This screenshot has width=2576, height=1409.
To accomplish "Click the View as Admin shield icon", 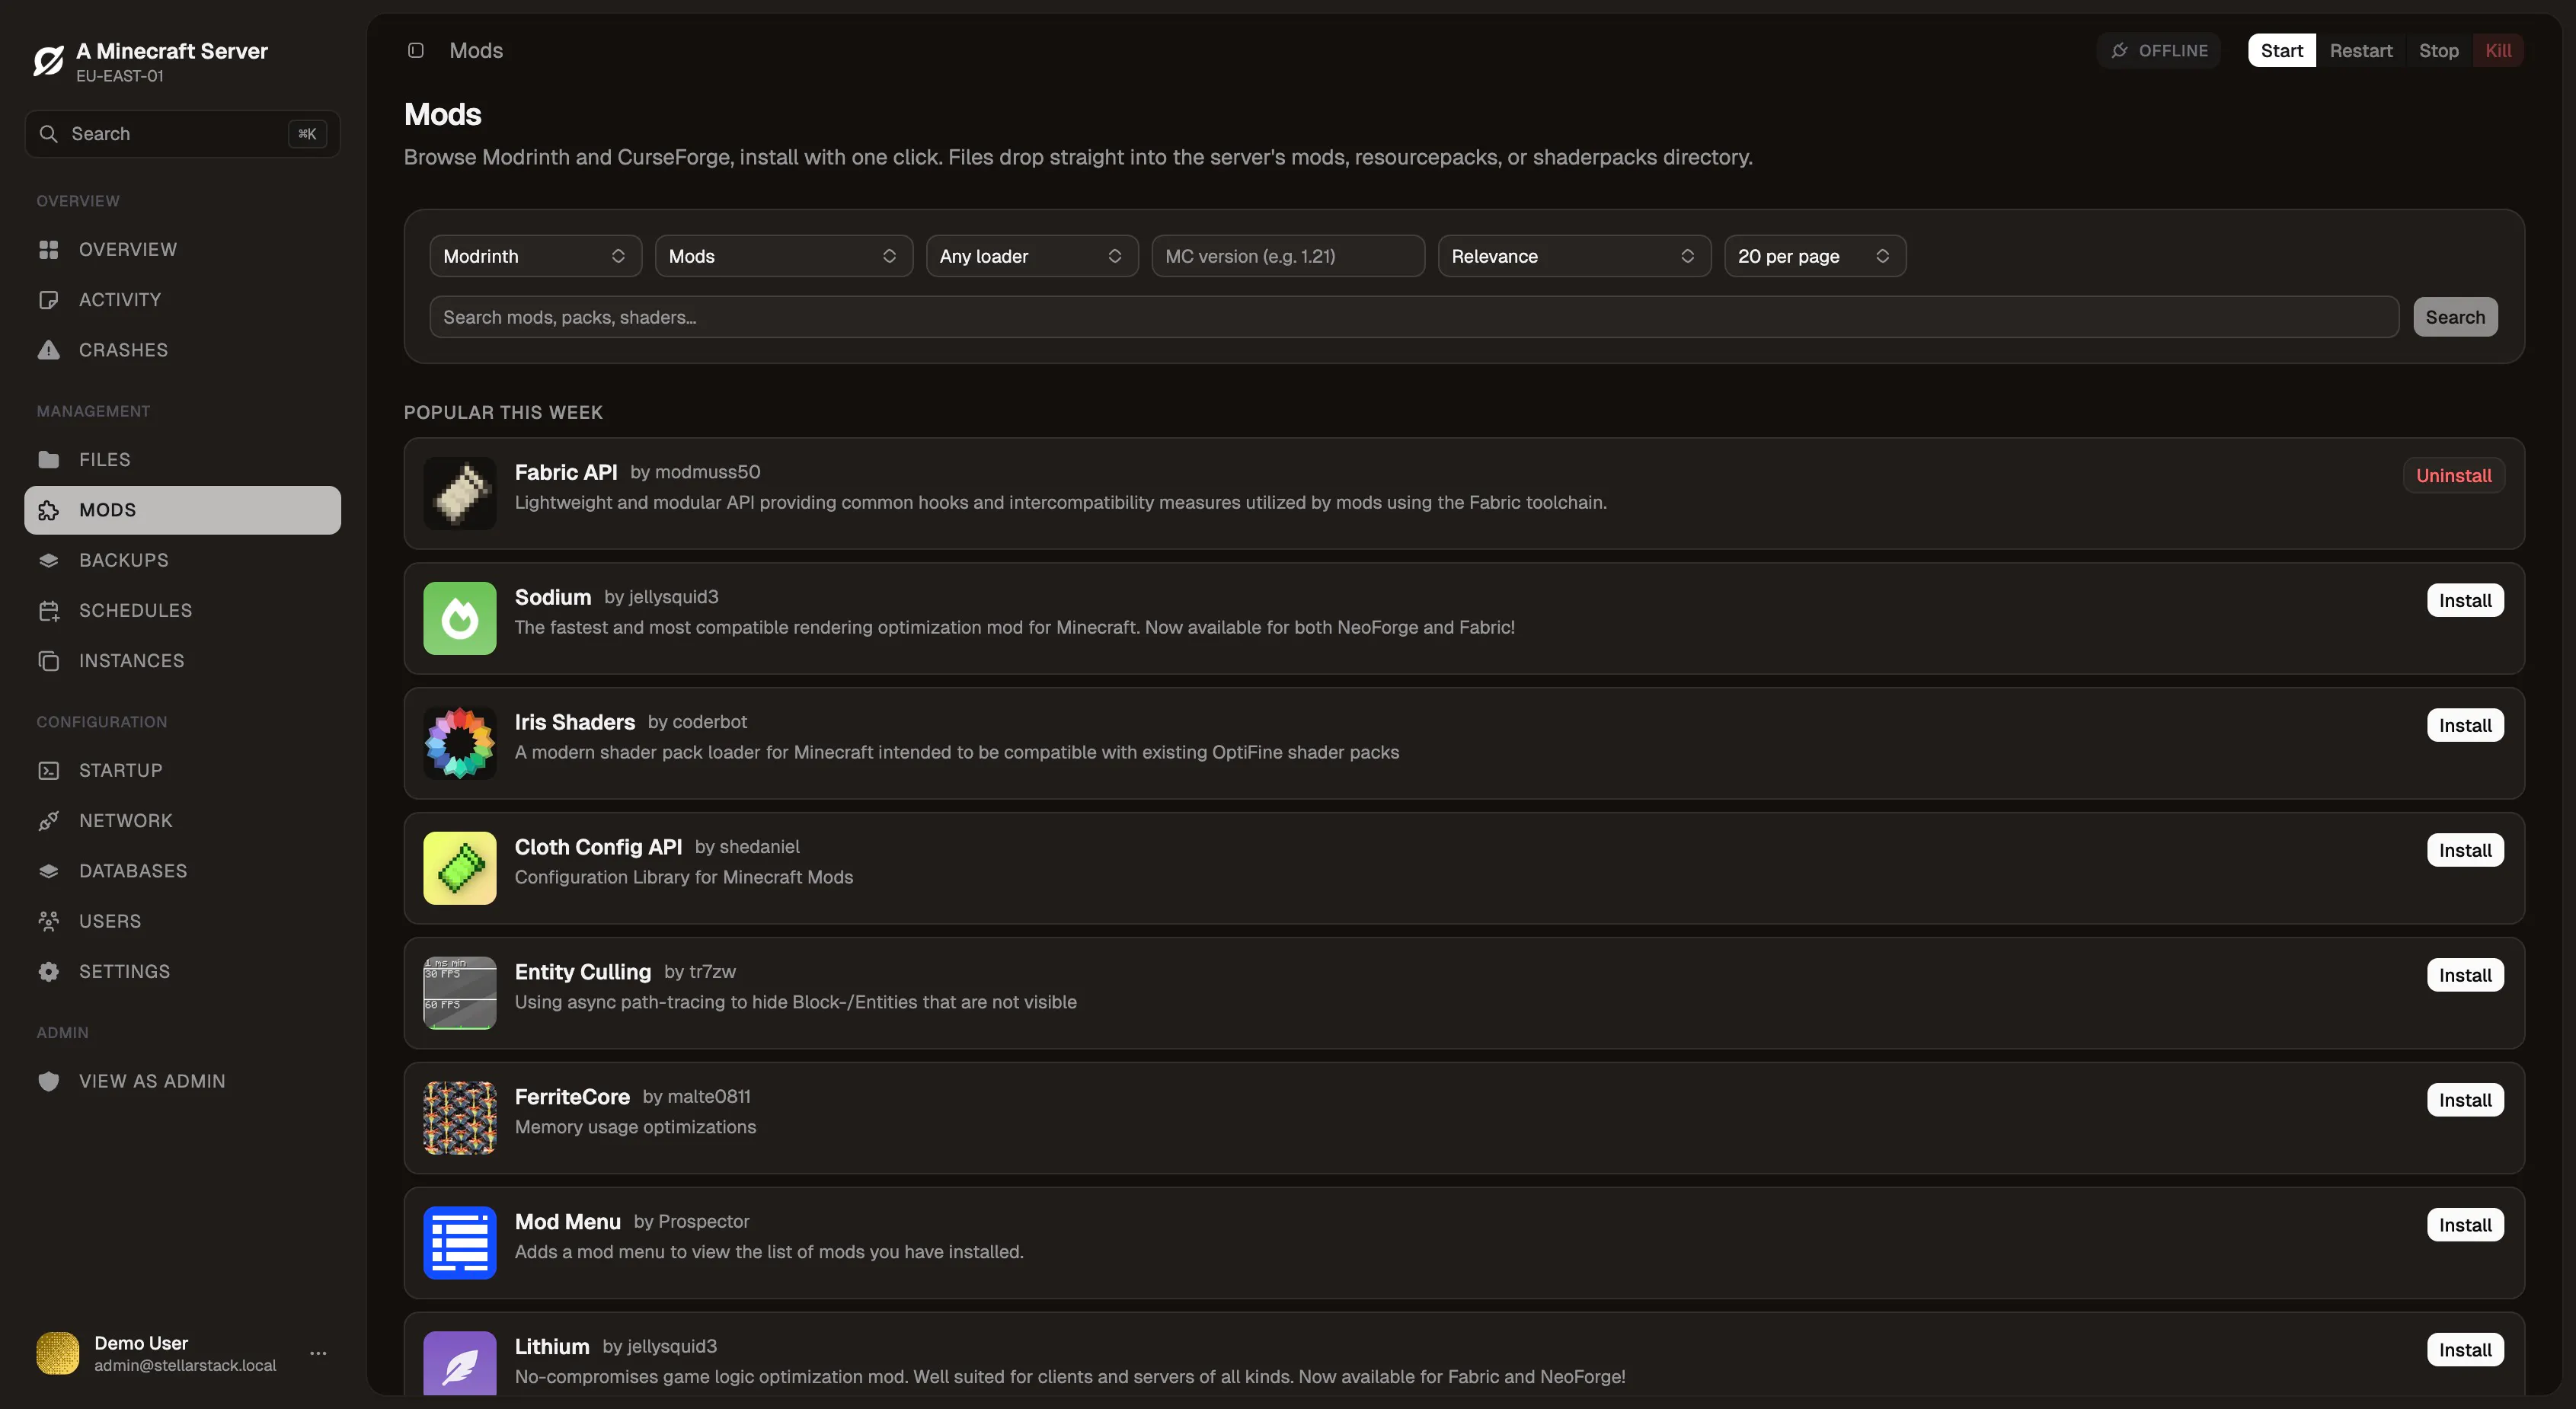I will coord(48,1081).
